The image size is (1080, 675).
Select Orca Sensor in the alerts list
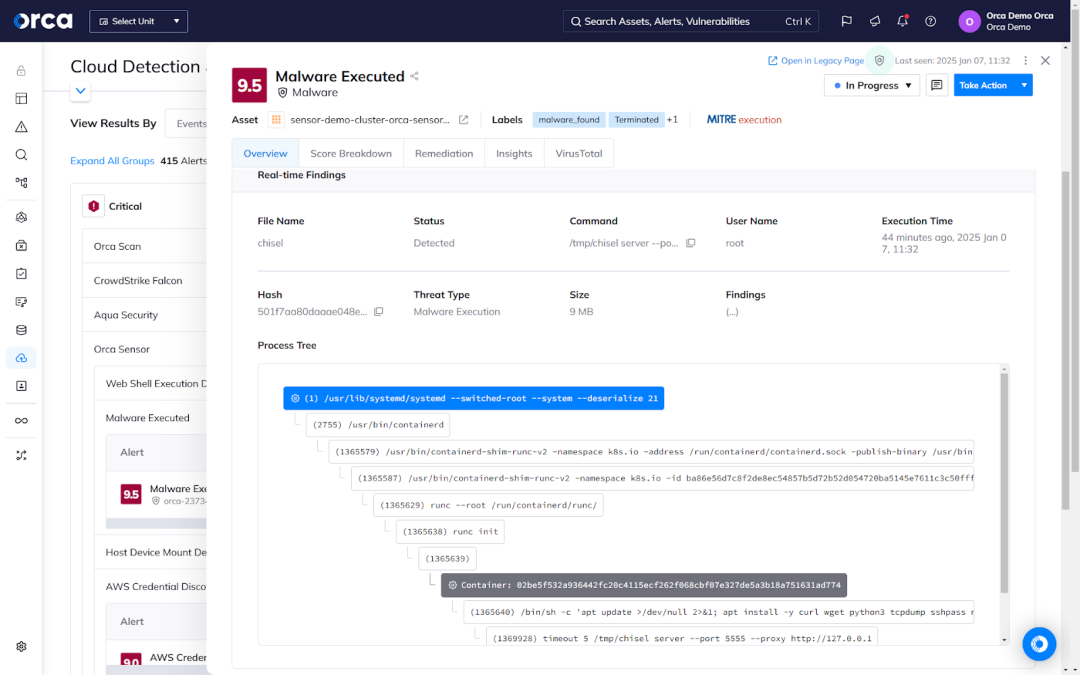click(145, 349)
